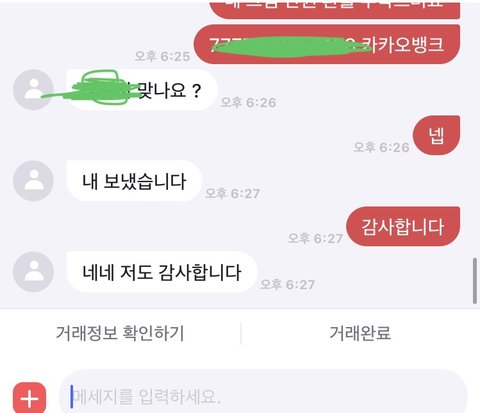This screenshot has width=480, height=413.
Task: Click the chat scrollbar handle
Action: pos(475,280)
